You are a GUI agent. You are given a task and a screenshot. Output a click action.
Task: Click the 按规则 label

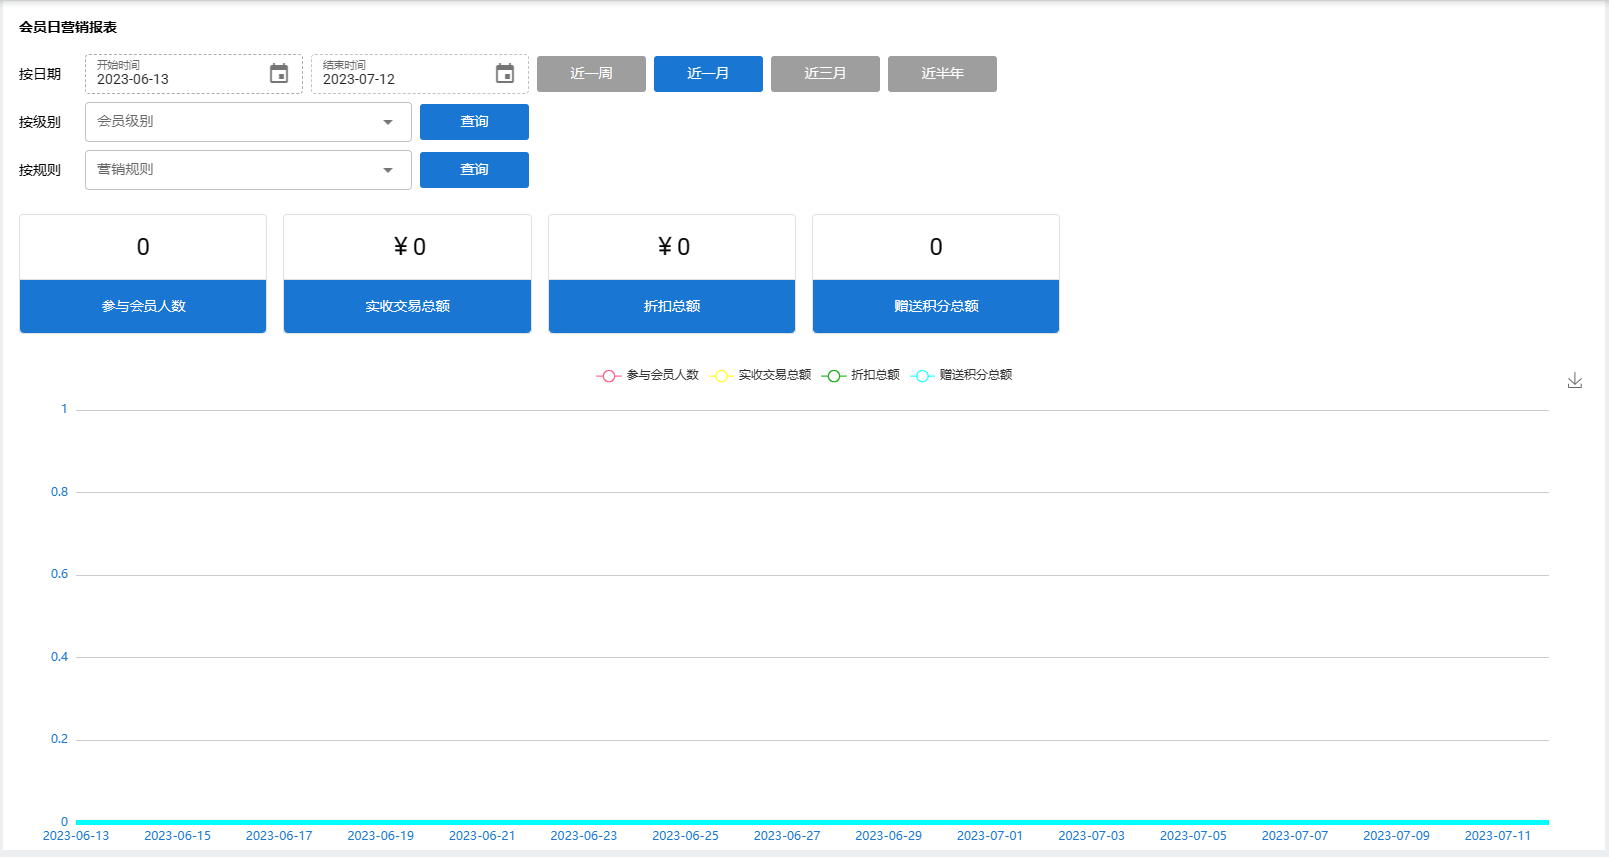tap(40, 170)
